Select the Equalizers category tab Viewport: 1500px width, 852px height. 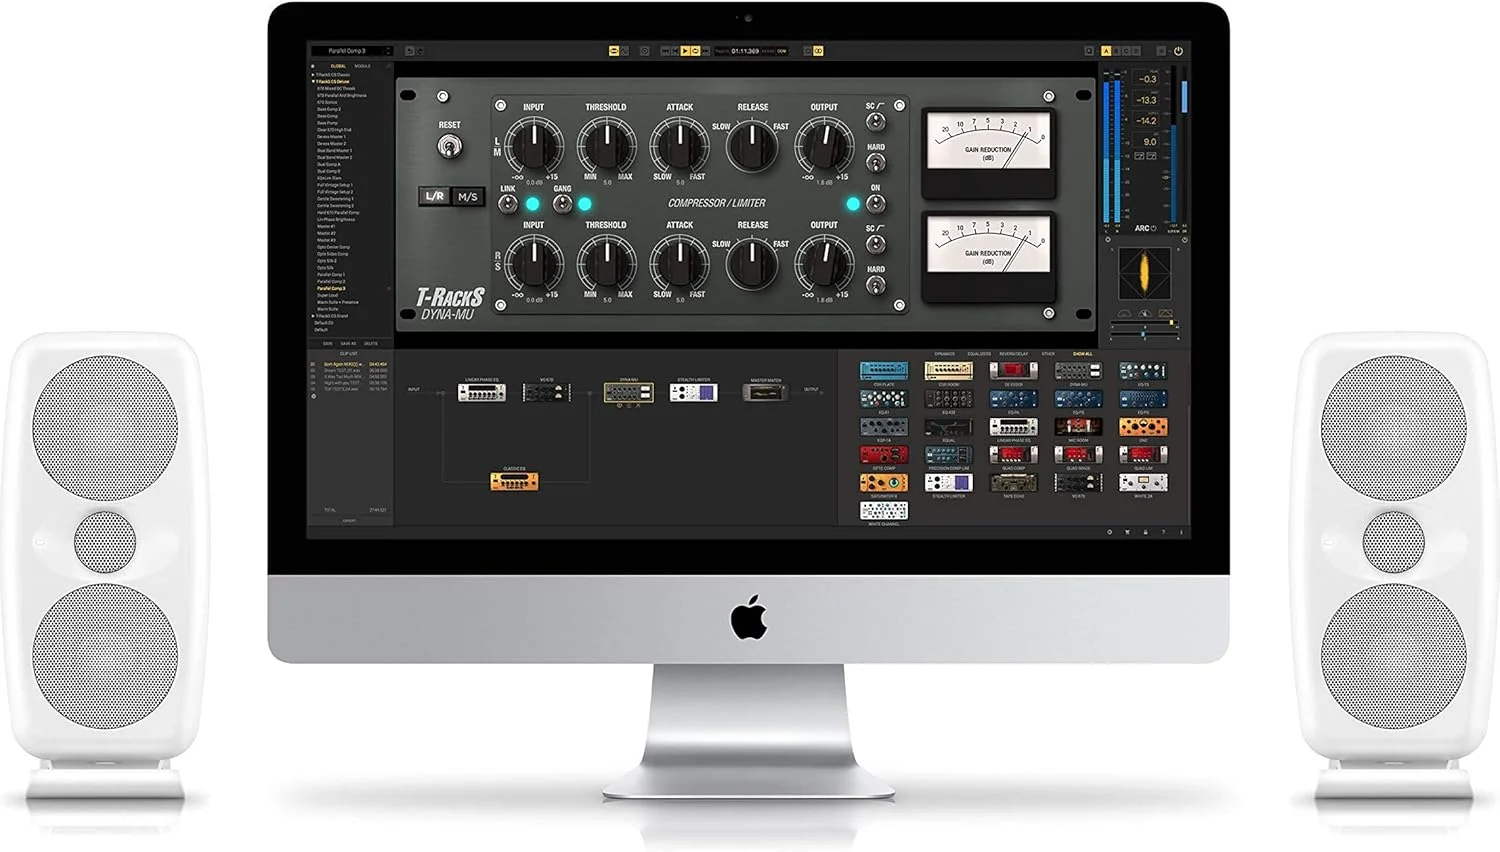979,354
